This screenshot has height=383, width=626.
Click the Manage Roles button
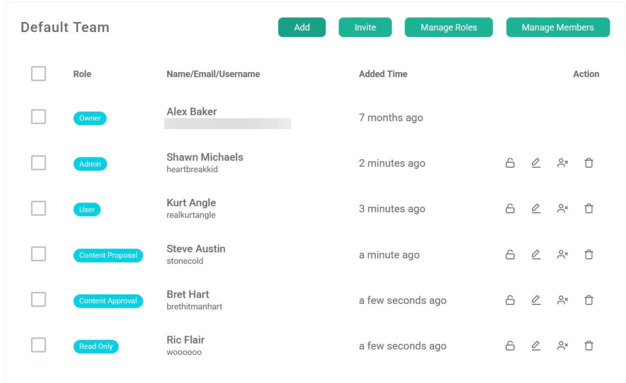(449, 27)
